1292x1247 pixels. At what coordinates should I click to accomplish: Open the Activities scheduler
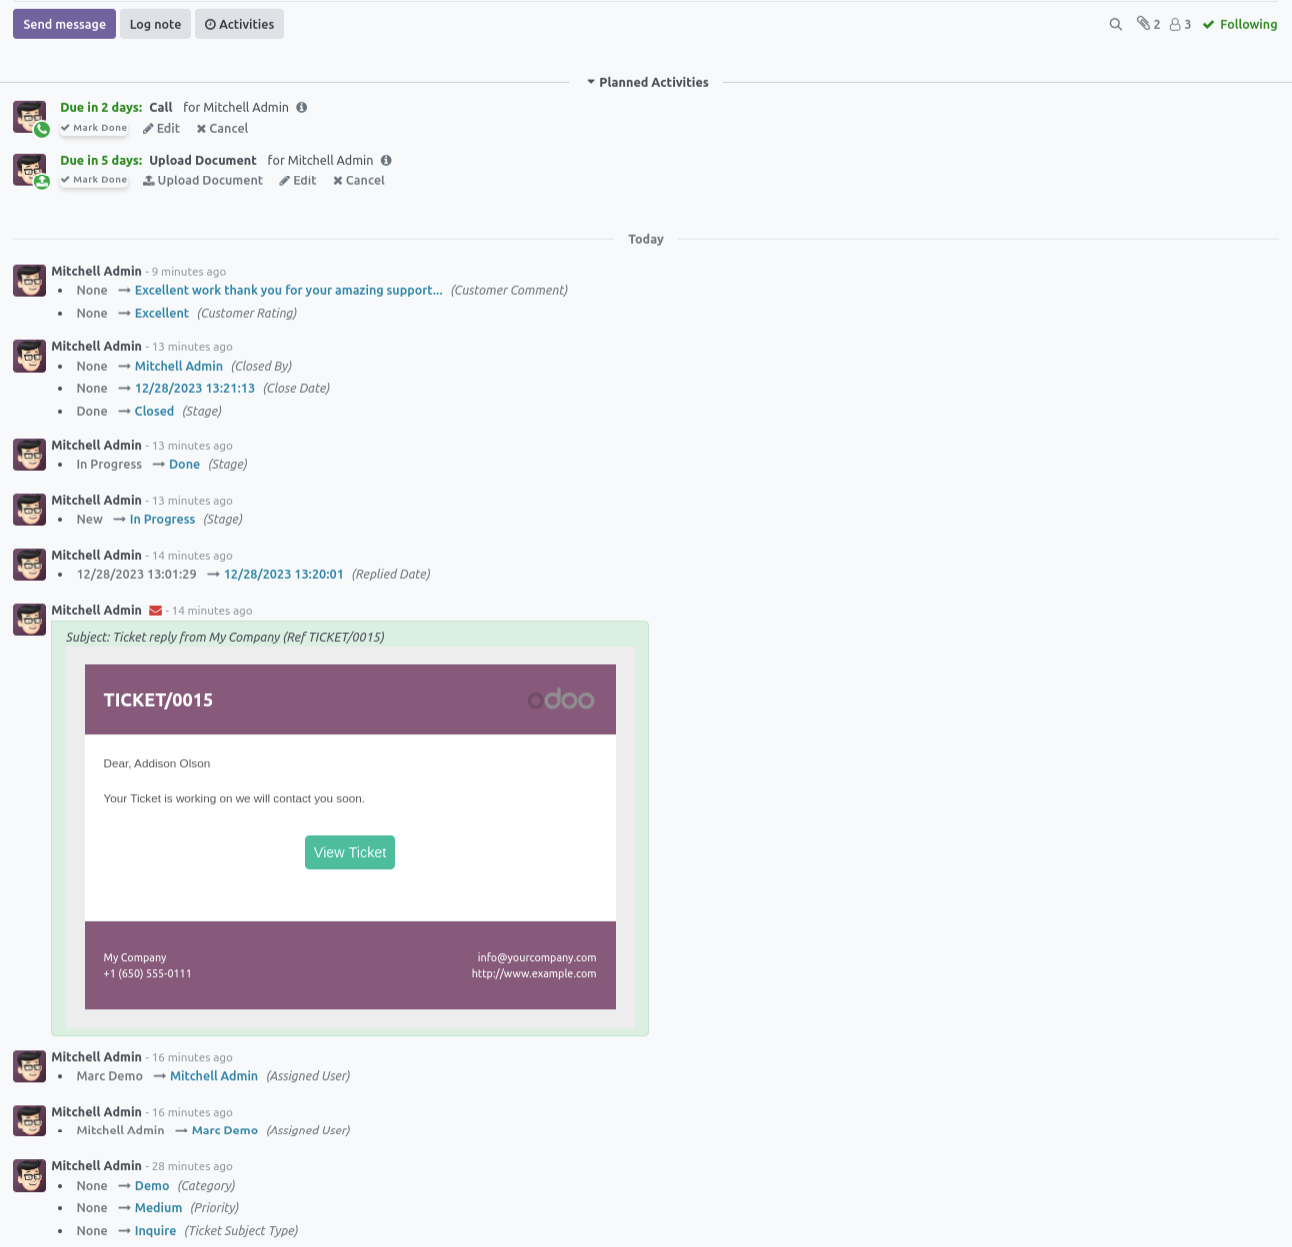pyautogui.click(x=239, y=24)
